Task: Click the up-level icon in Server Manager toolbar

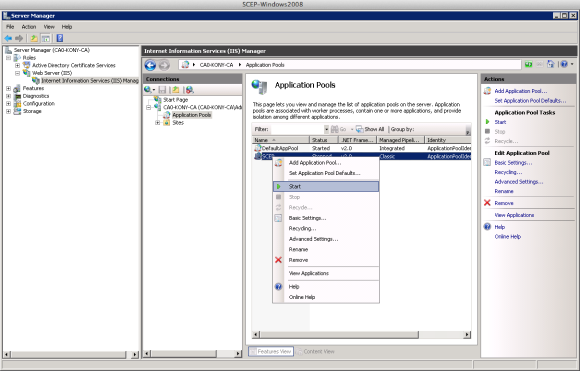Action: 34,38
